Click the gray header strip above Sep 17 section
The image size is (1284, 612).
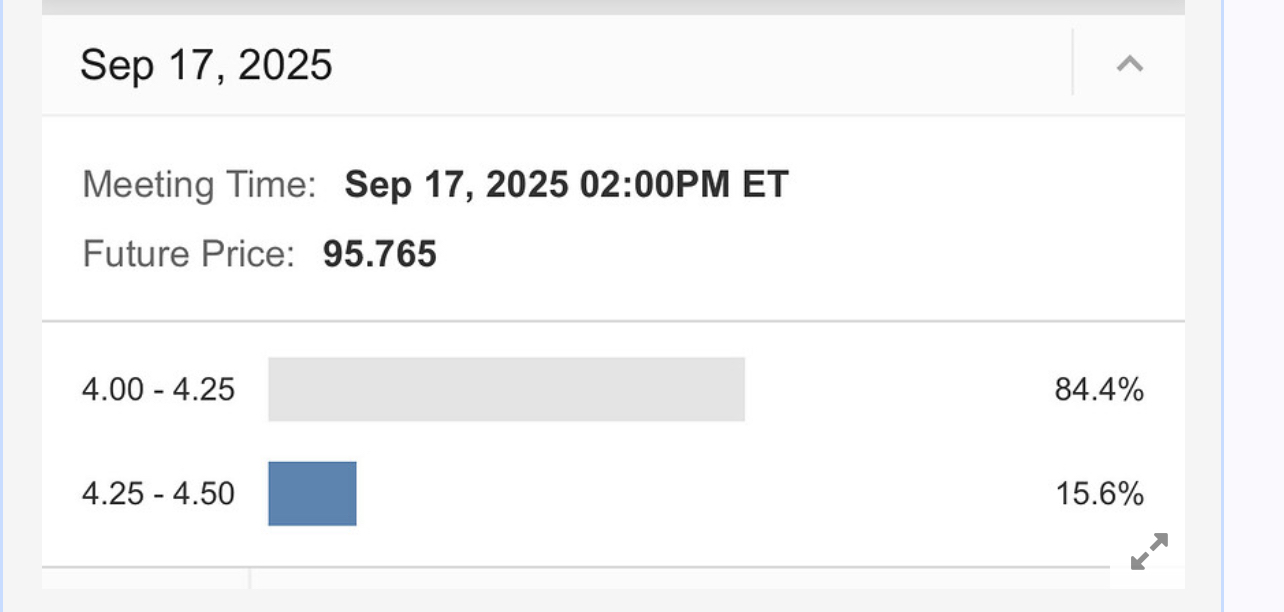click(x=612, y=6)
